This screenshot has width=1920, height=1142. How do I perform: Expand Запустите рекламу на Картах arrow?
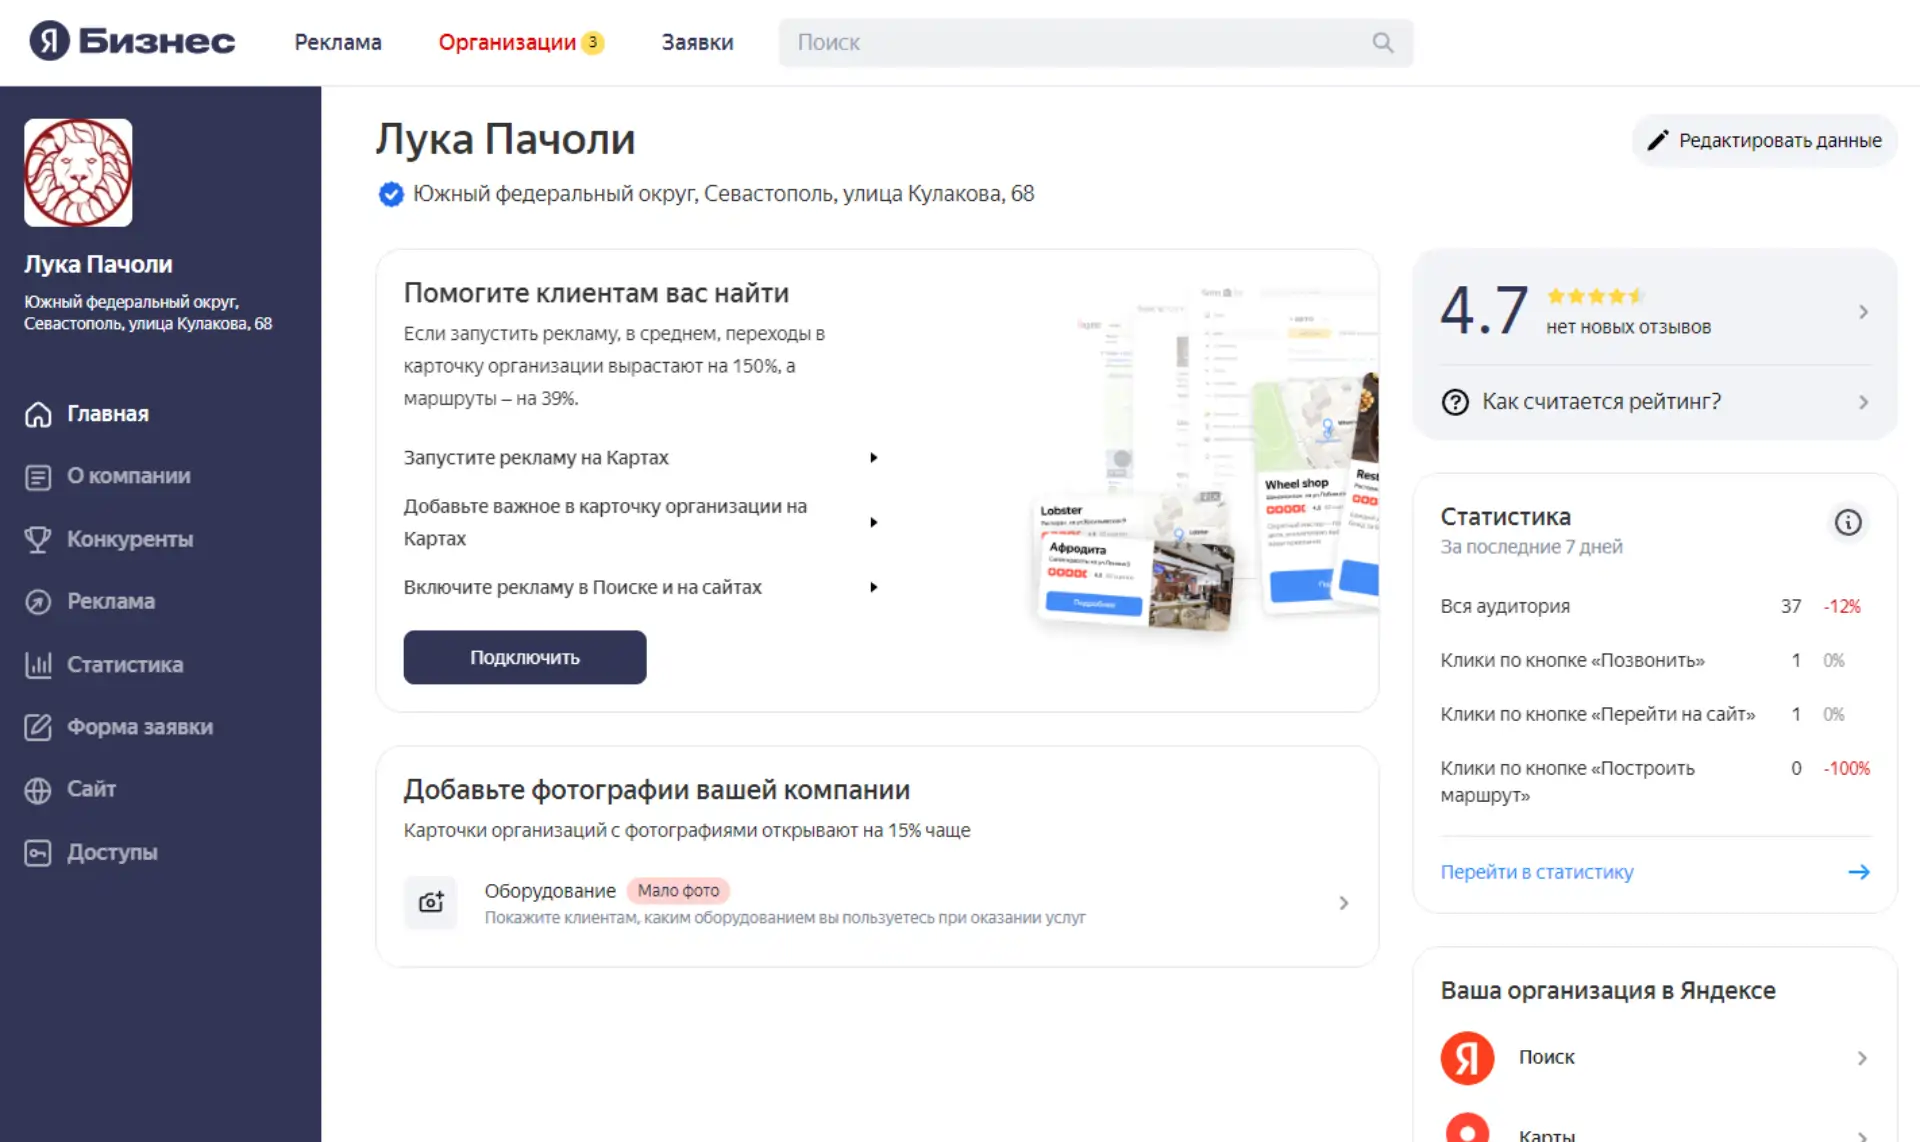873,458
